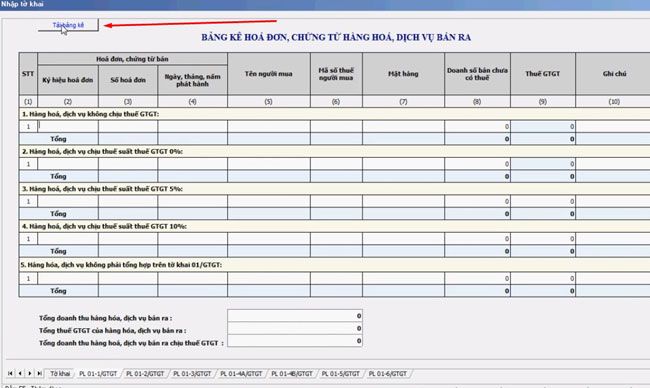Click Tổng row label in section 5

58,291
